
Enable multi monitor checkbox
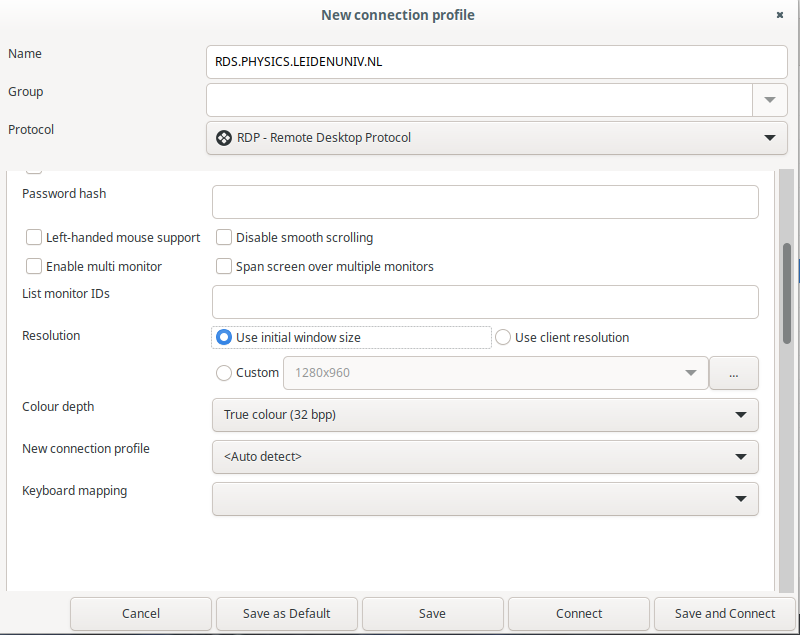coord(34,267)
